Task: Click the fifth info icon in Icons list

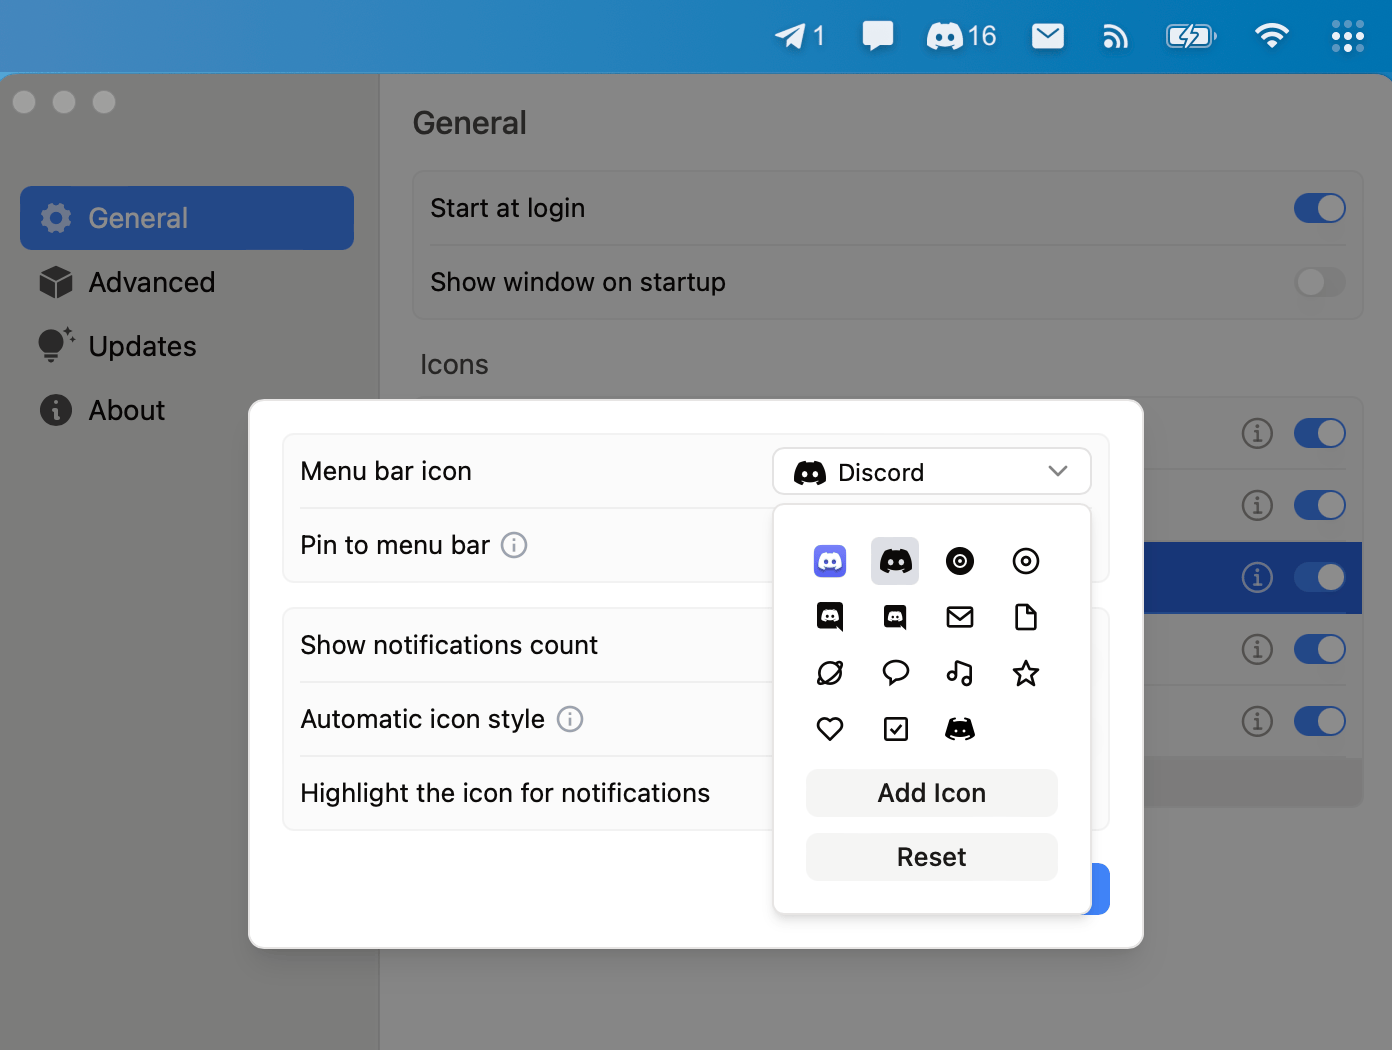Action: click(x=1257, y=721)
